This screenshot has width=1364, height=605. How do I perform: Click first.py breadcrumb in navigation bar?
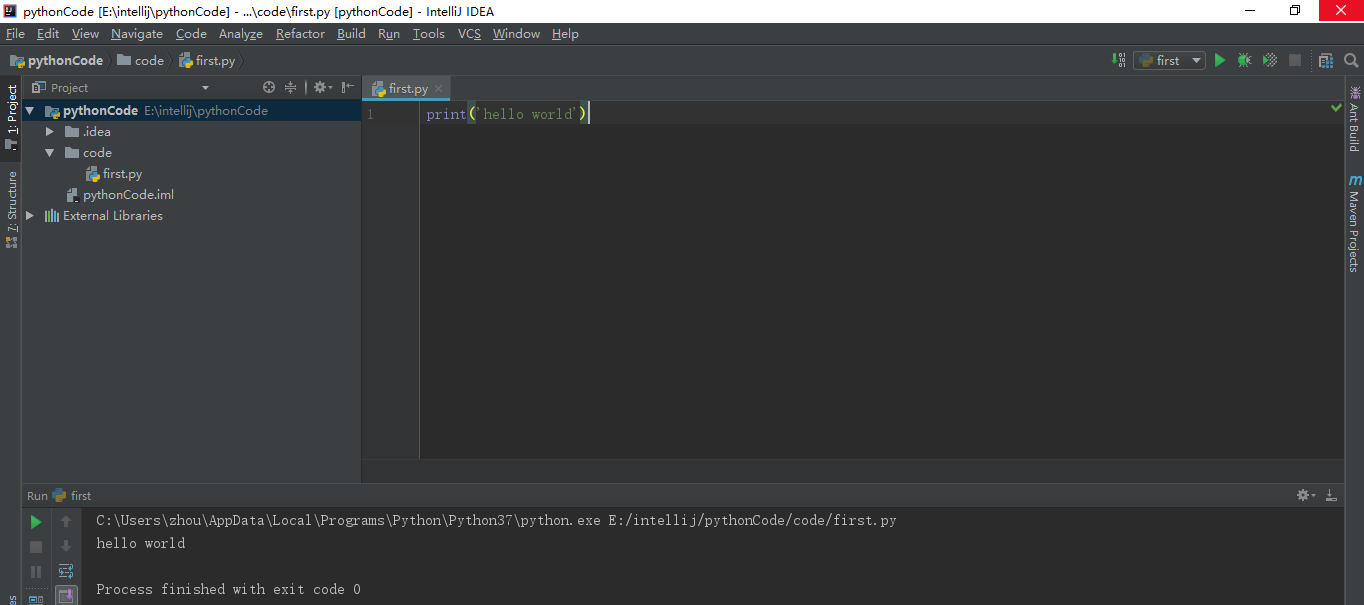click(x=207, y=60)
